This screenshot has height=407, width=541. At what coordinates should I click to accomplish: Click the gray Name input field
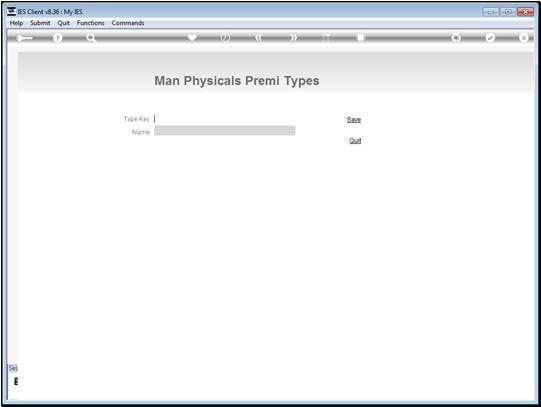[x=225, y=131]
